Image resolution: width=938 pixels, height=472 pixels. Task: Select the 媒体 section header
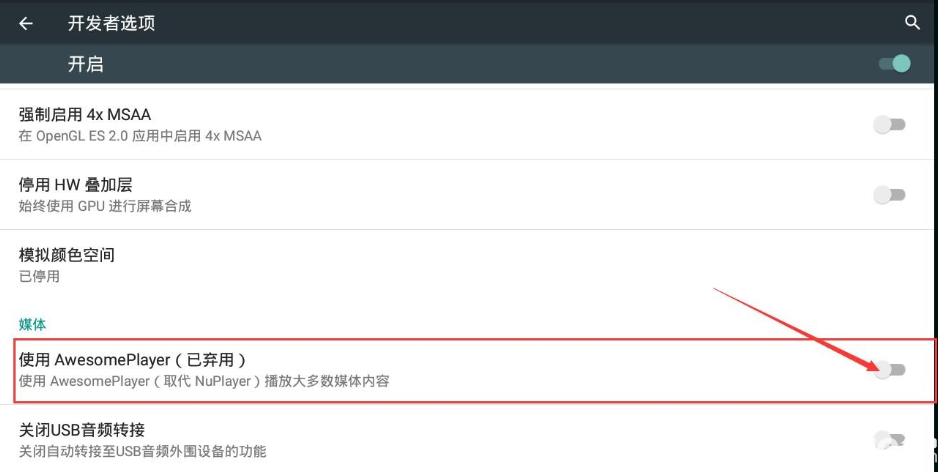pos(32,324)
